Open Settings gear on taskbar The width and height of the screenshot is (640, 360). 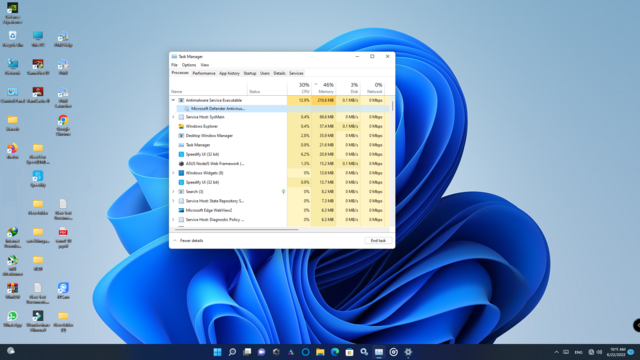pos(408,352)
